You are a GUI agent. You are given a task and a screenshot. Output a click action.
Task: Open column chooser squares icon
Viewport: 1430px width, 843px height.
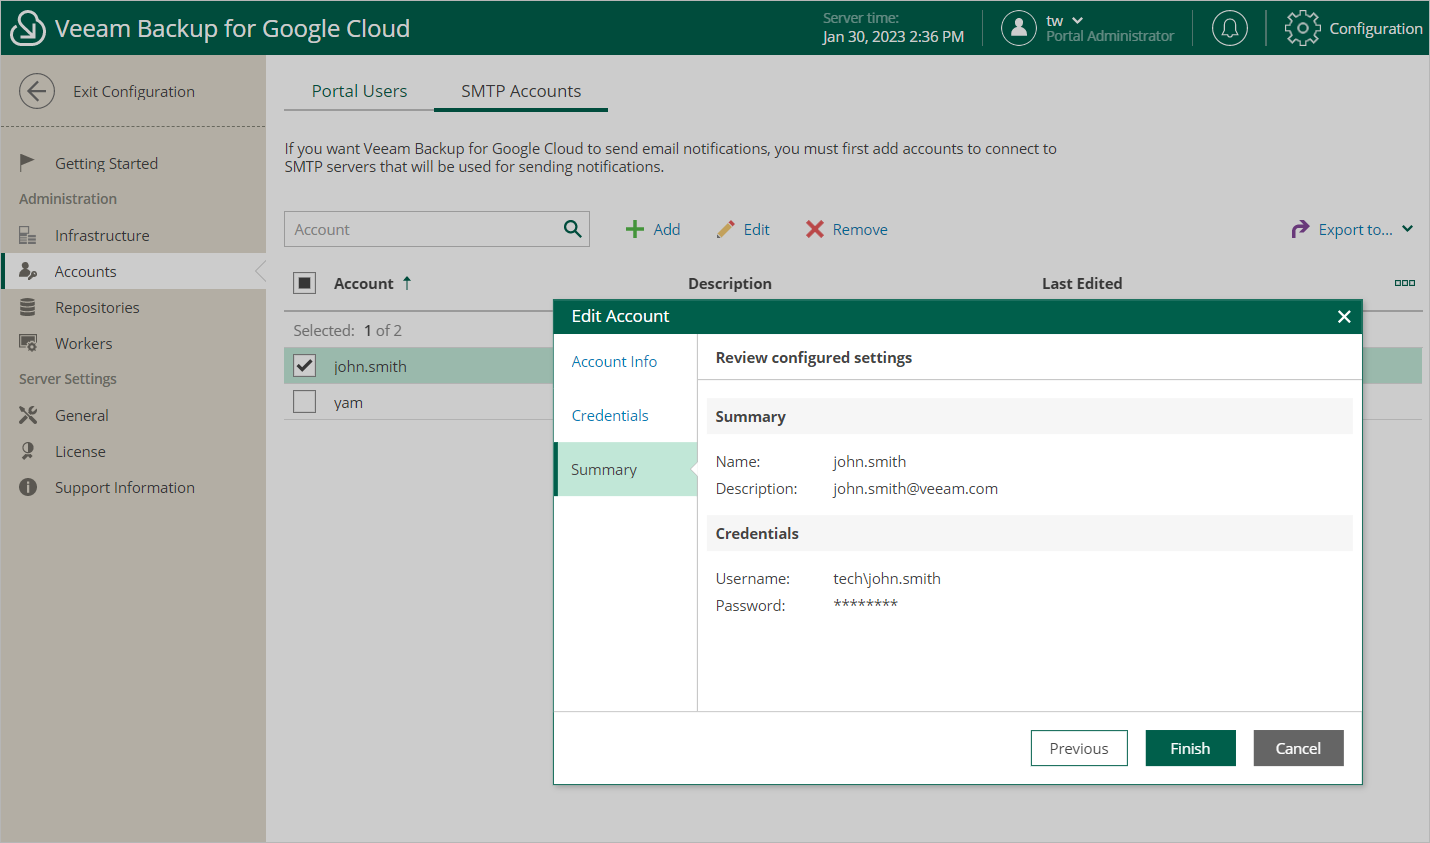[1405, 283]
